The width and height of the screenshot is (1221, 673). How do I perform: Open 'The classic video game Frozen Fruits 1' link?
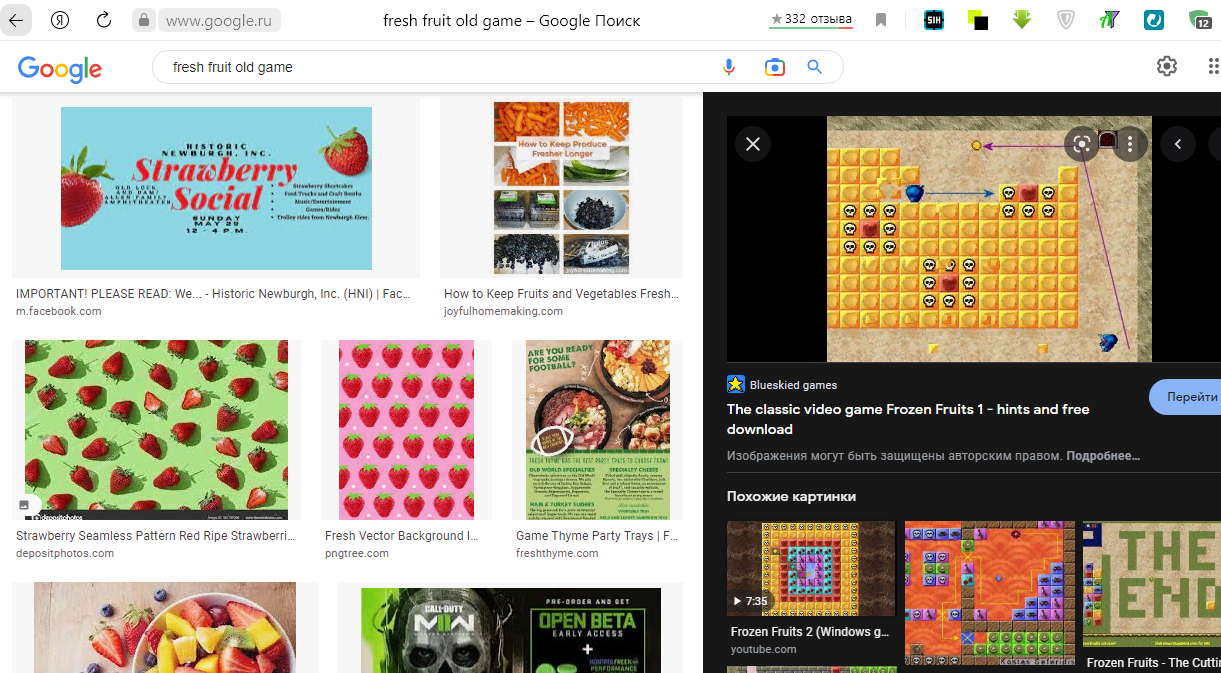point(908,419)
